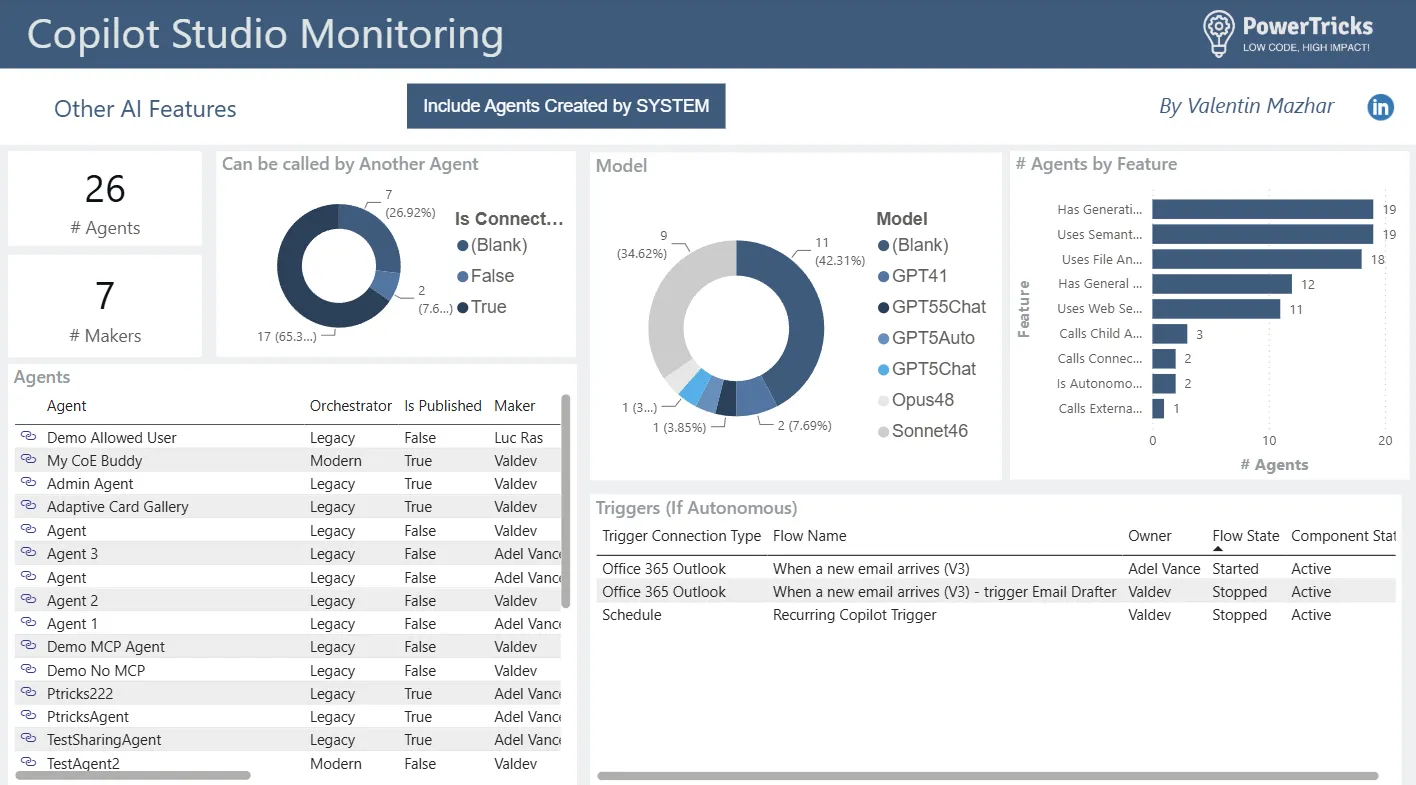Sort Agents table by Is Published column

(443, 406)
